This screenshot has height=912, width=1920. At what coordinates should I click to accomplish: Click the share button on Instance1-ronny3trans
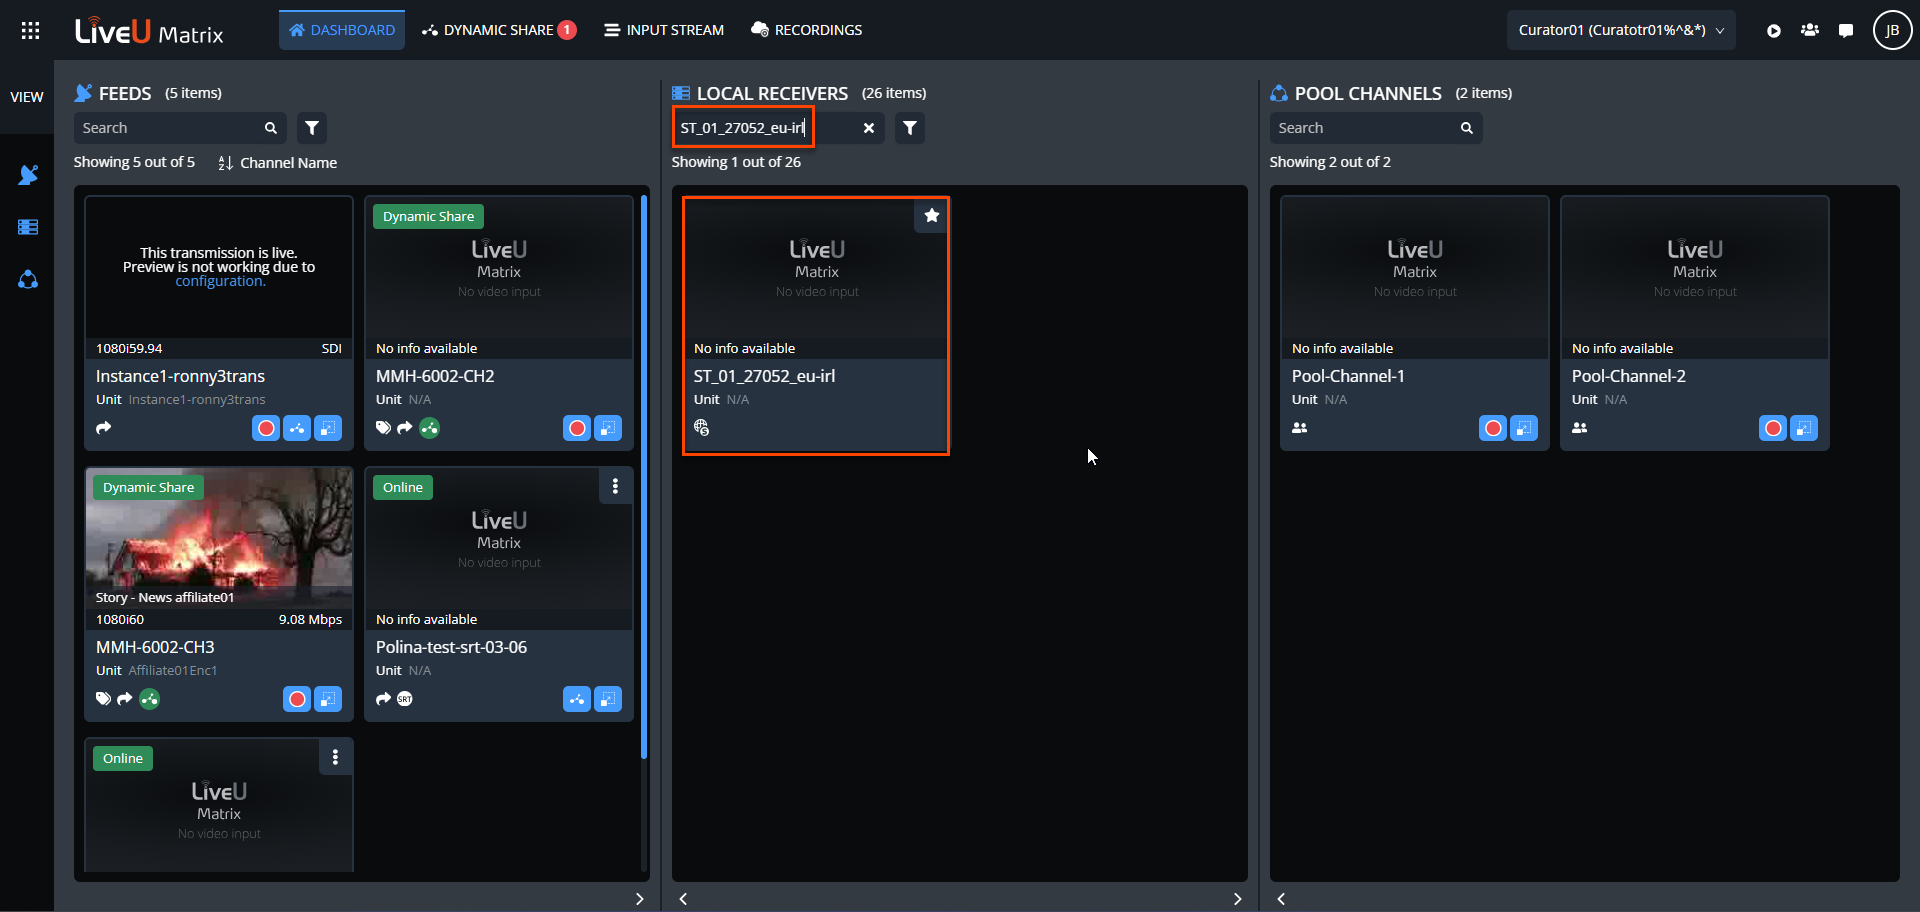coord(297,428)
